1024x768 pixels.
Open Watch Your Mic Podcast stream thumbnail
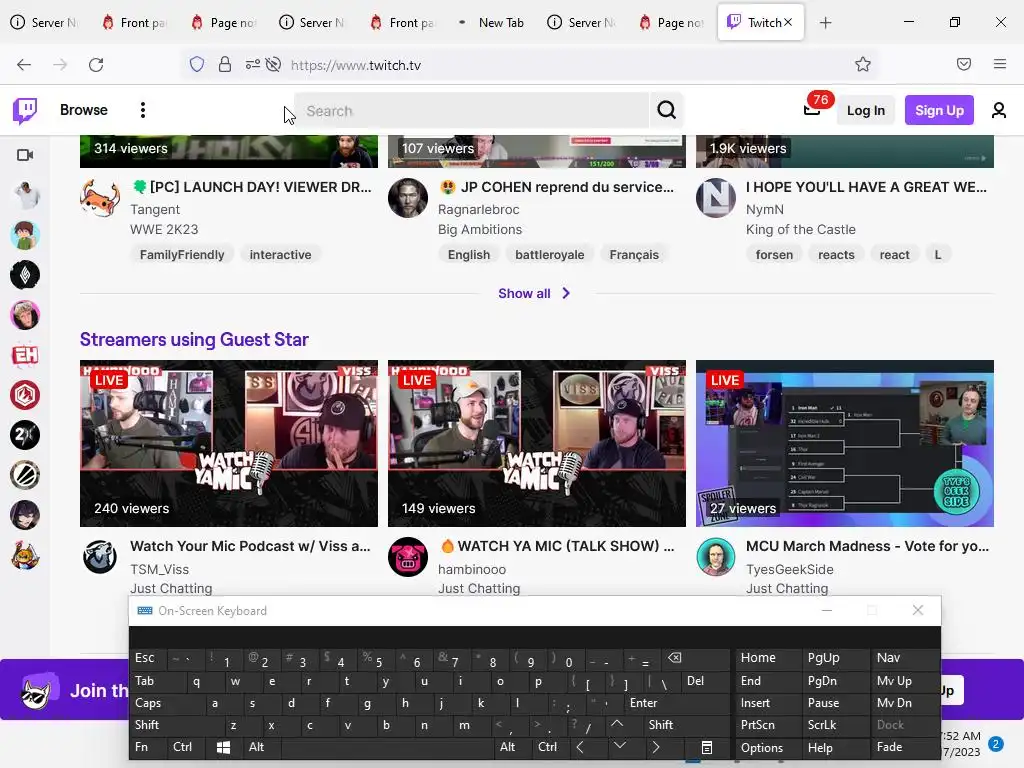[x=229, y=443]
